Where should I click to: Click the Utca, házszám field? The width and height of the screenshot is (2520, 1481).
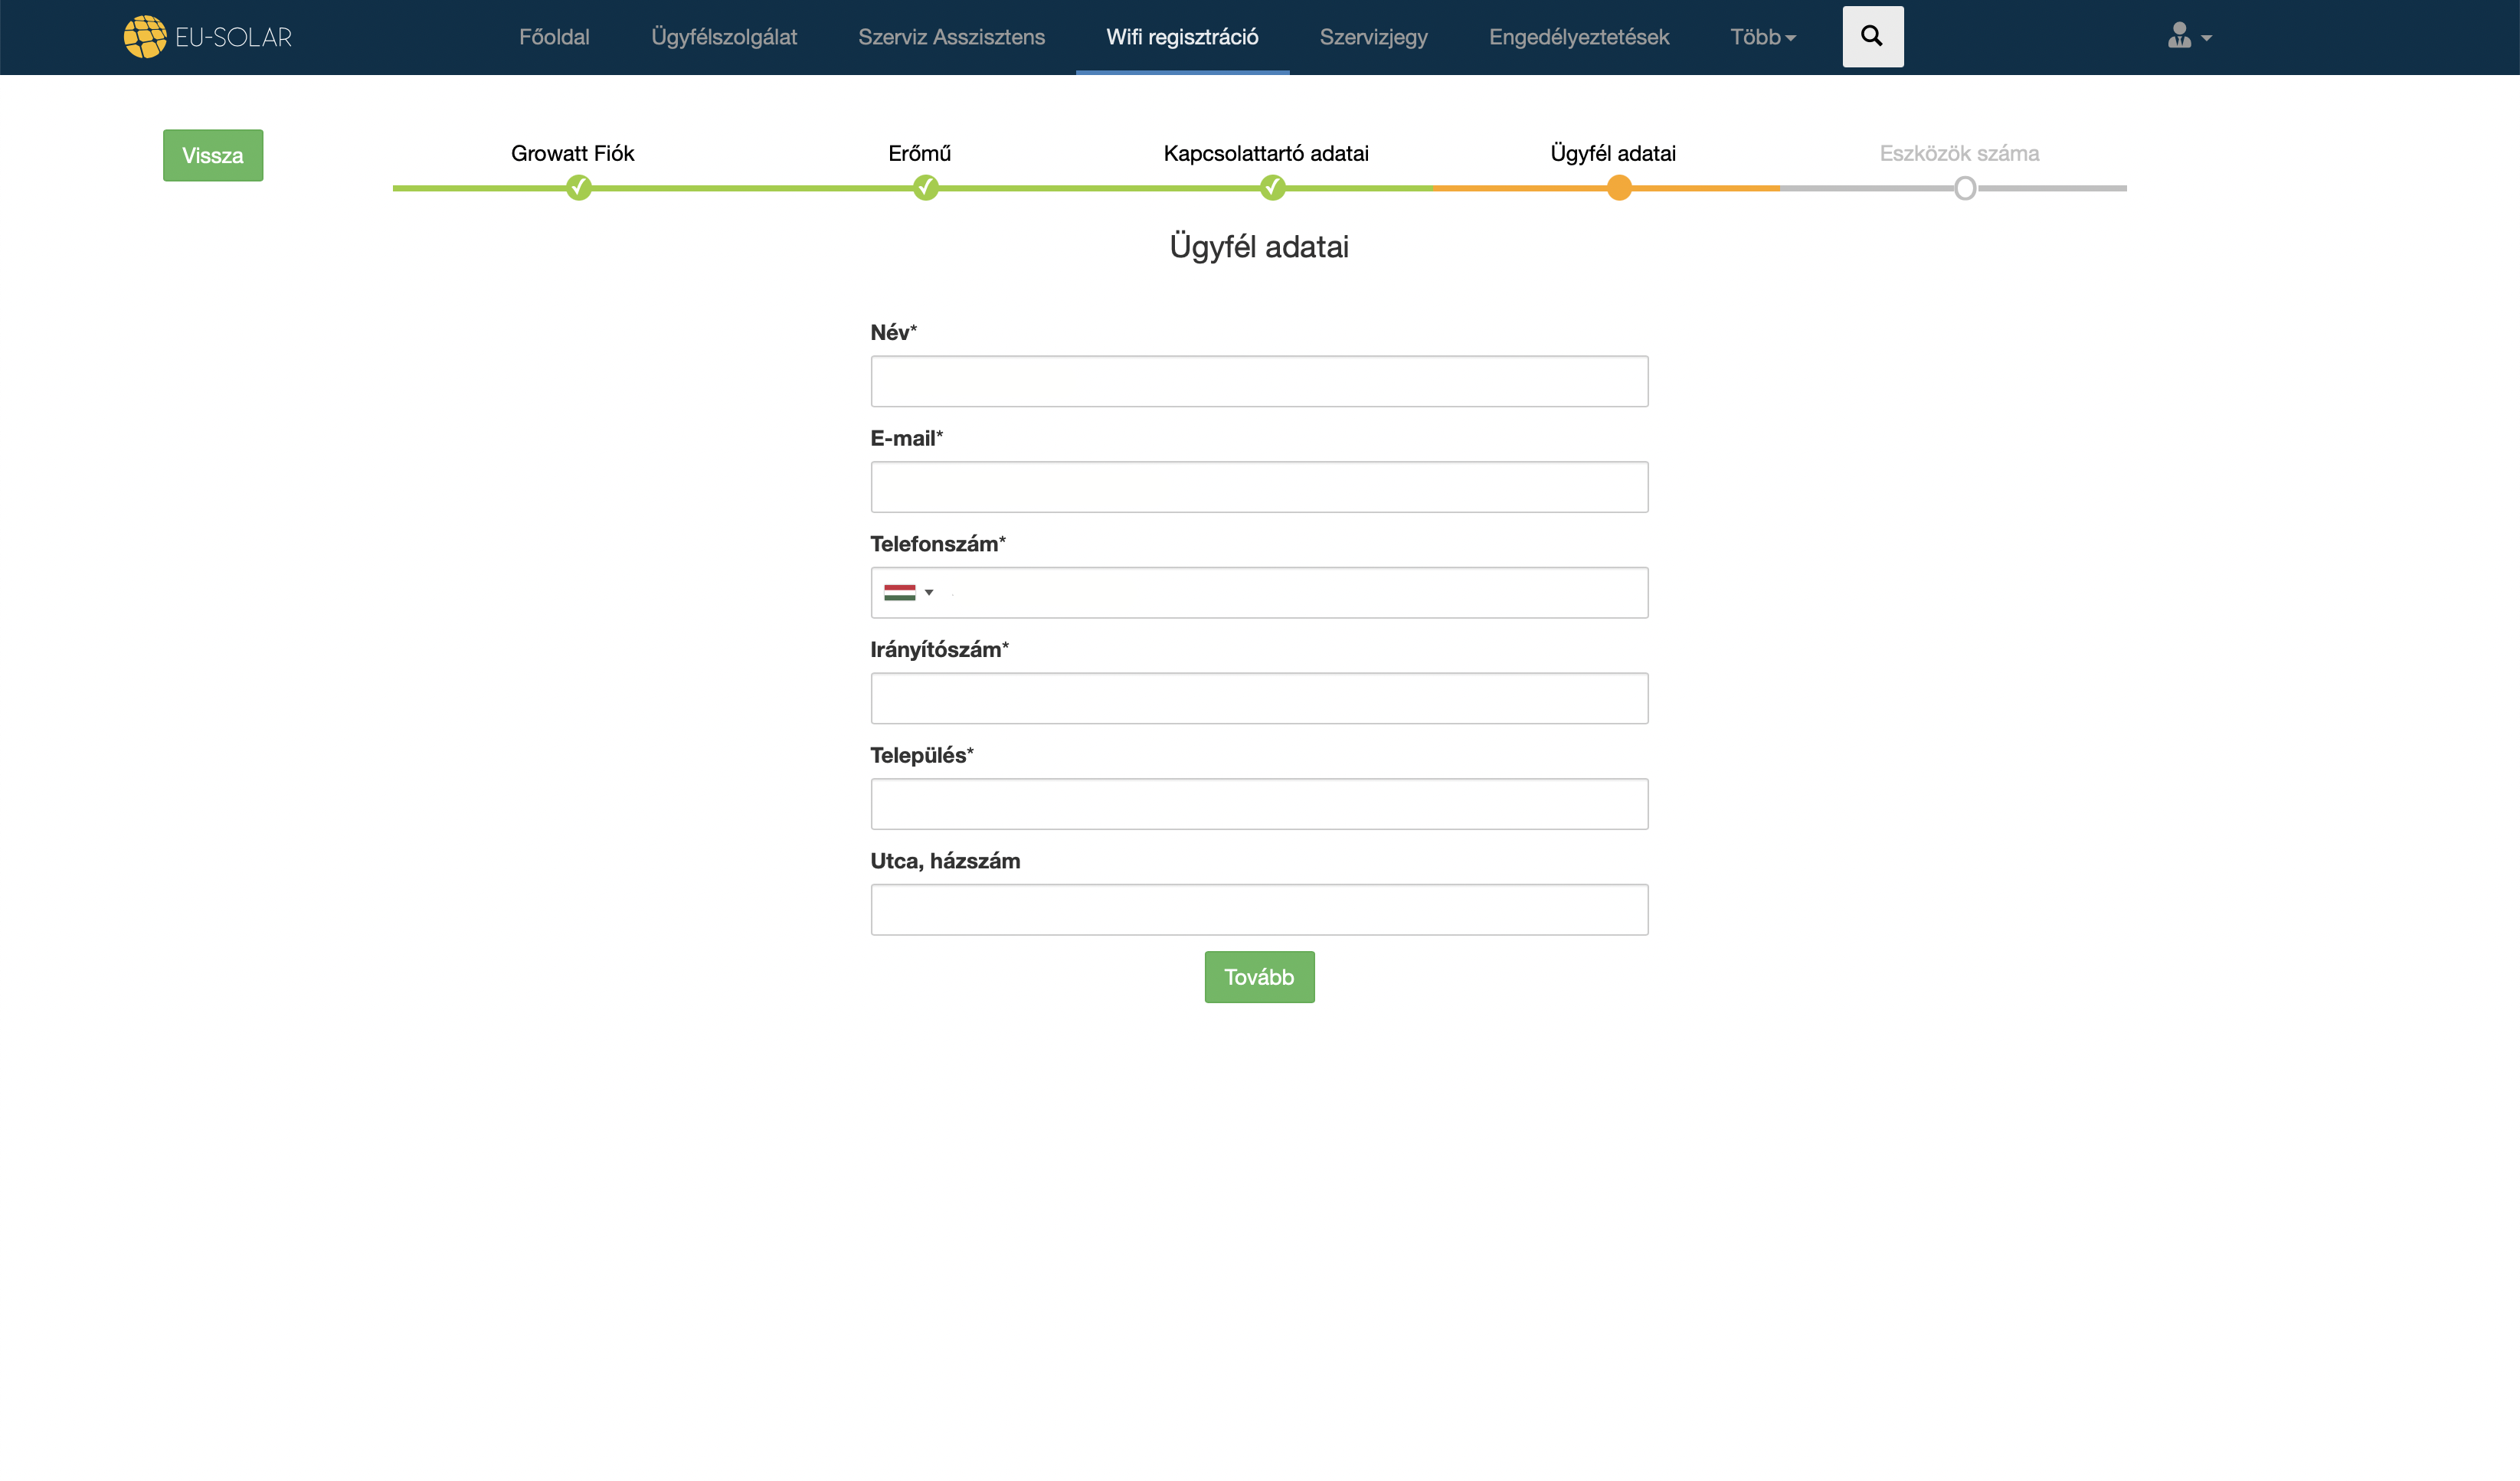pyautogui.click(x=1259, y=909)
